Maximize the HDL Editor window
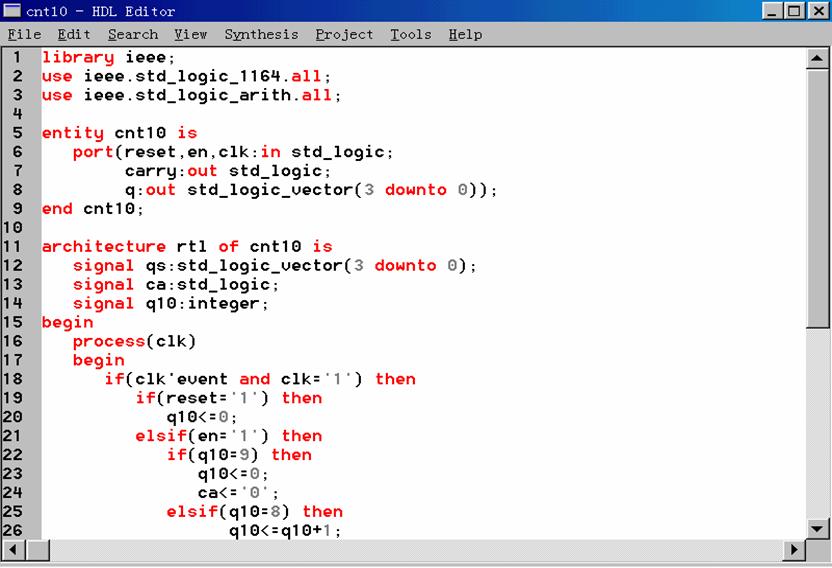This screenshot has height=568, width=832. (794, 11)
